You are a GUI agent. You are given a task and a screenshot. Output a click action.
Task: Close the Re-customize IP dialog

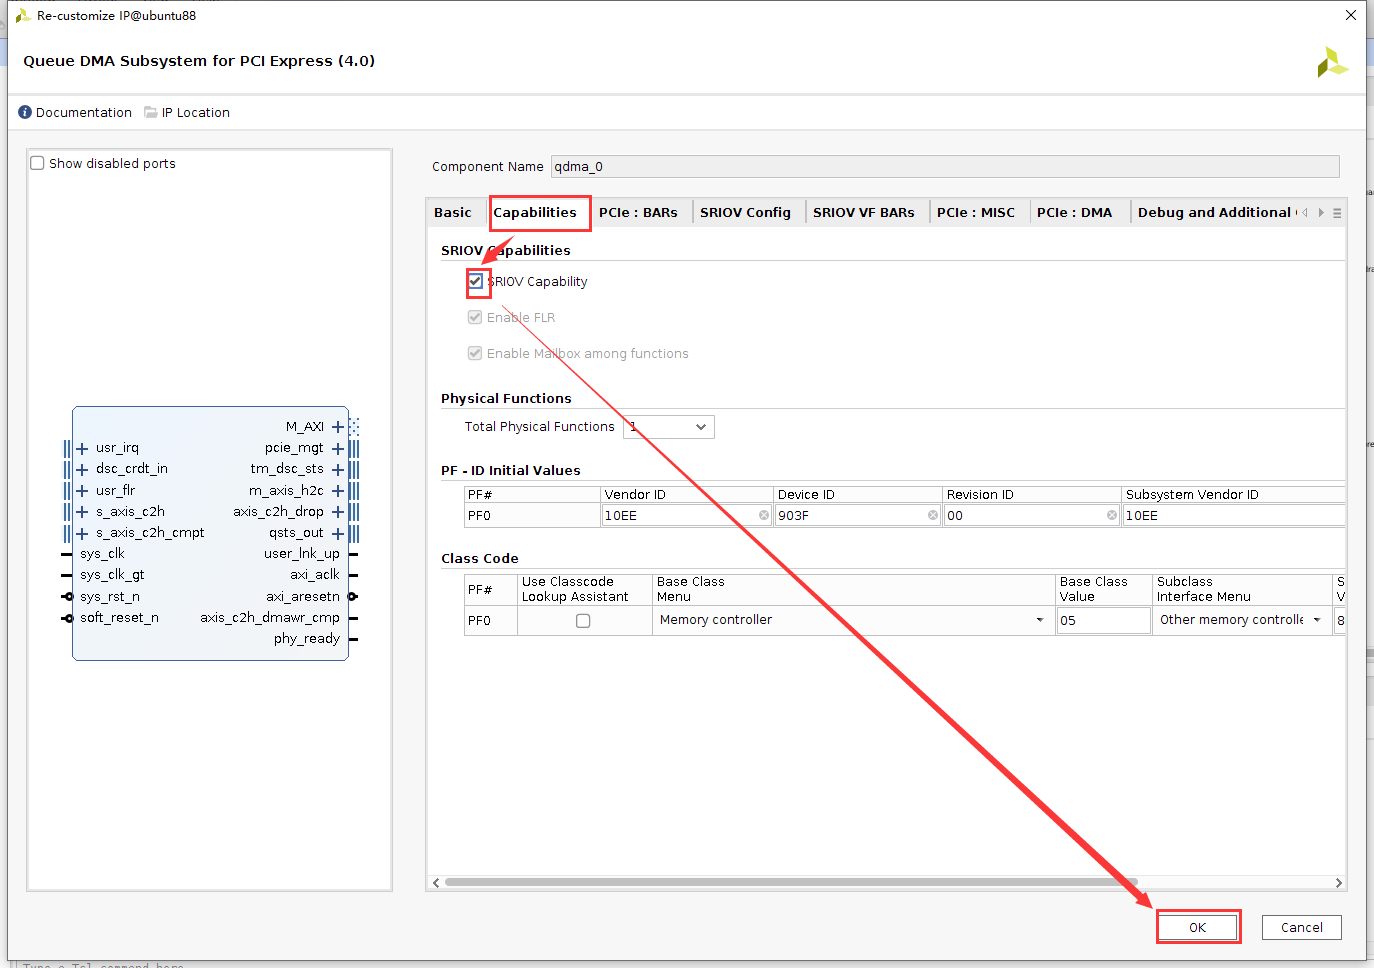click(x=1351, y=15)
